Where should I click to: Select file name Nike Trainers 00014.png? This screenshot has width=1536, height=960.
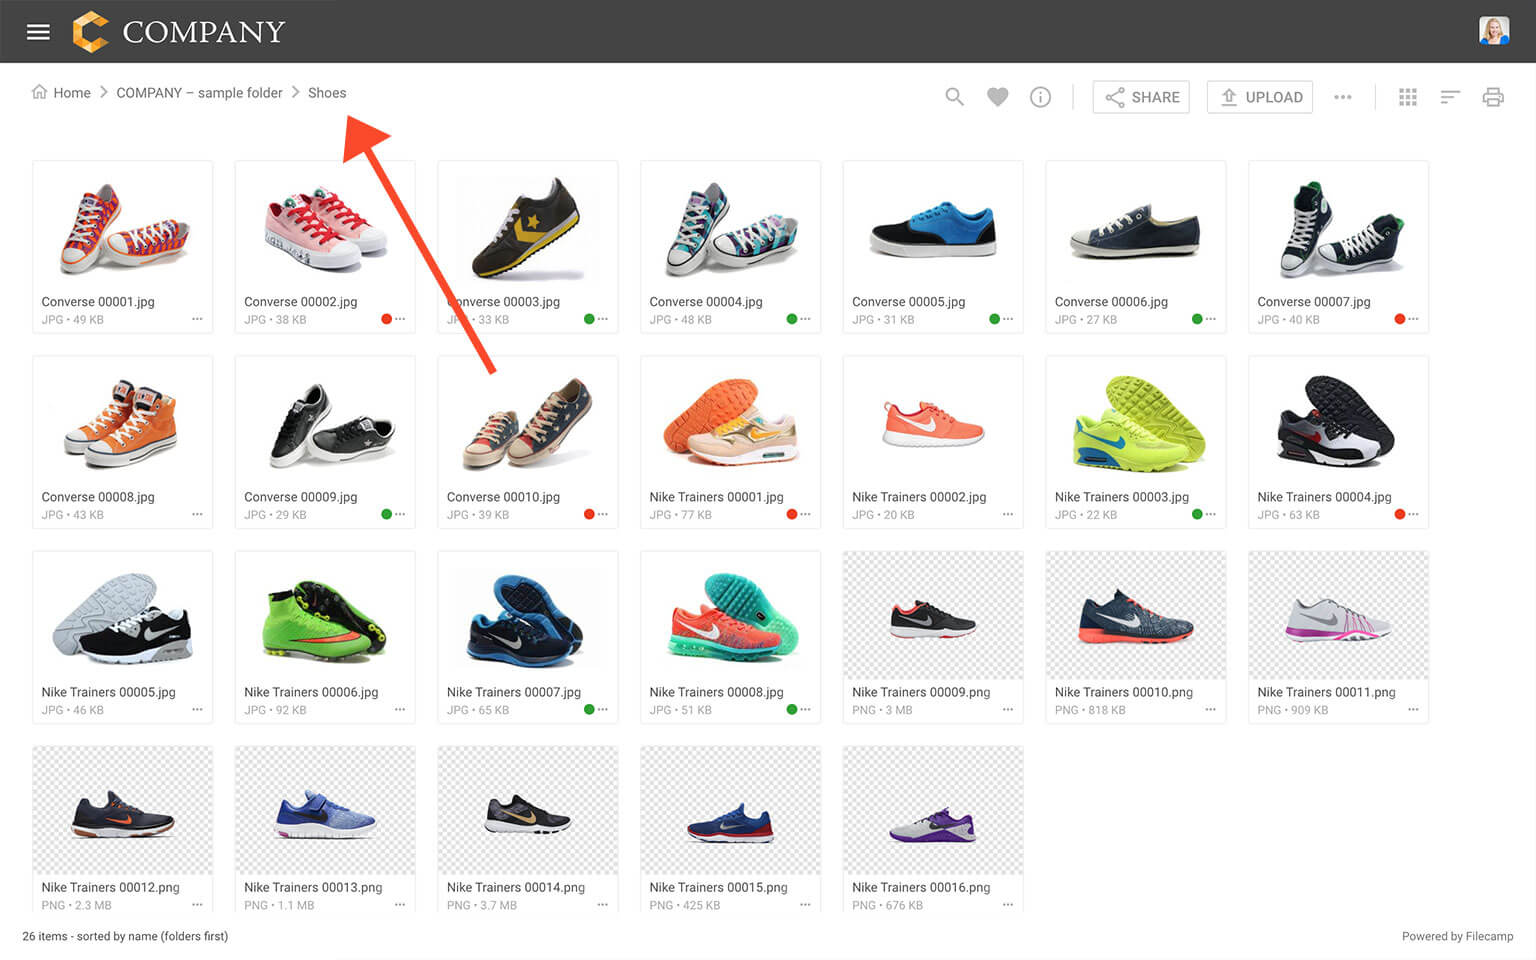tap(516, 887)
